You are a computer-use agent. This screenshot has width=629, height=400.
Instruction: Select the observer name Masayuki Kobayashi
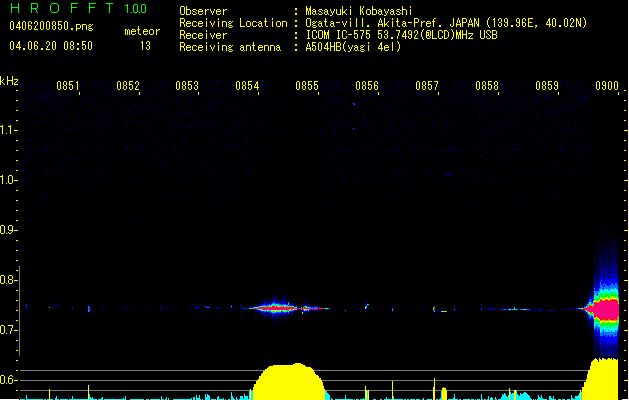[359, 11]
